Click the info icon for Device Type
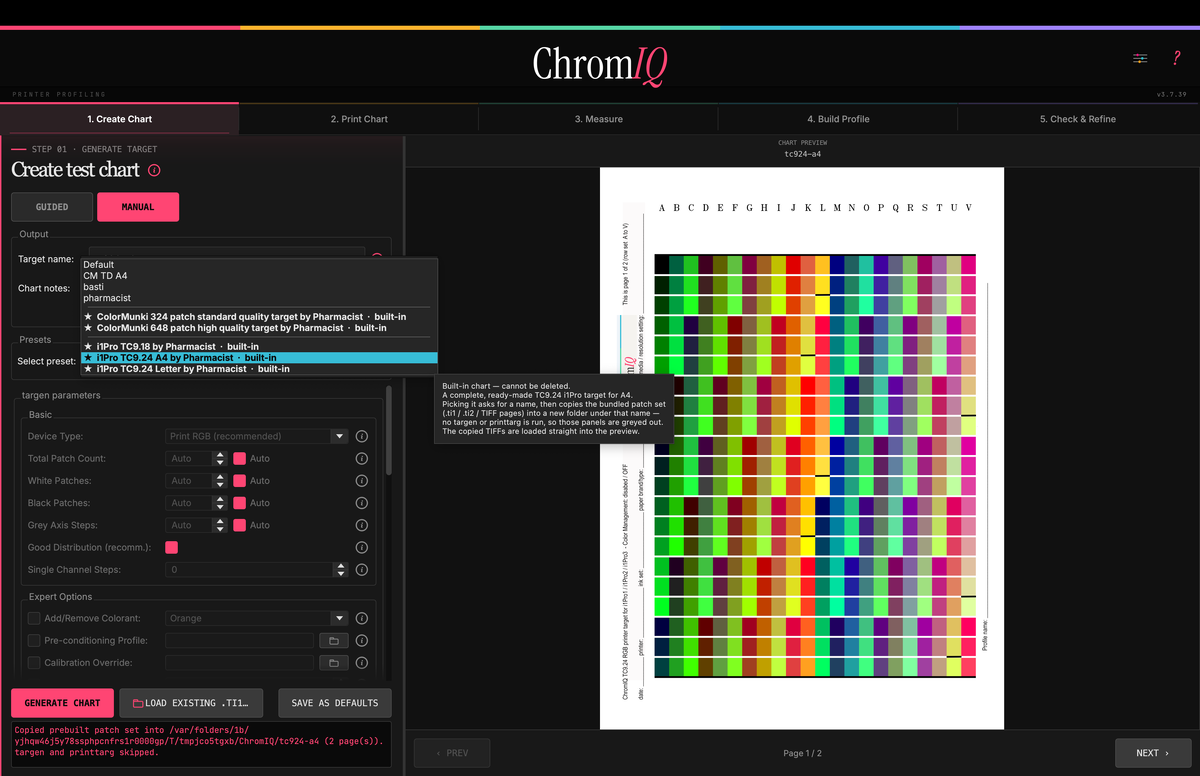This screenshot has width=1200, height=776. tap(362, 436)
